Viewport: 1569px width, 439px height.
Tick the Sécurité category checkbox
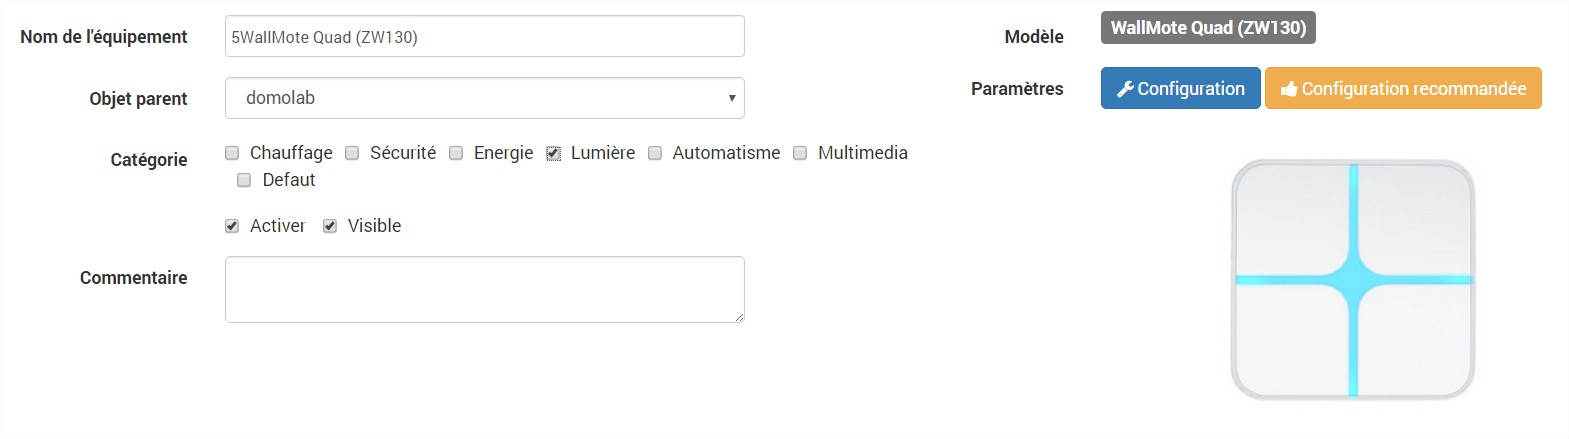(x=352, y=153)
